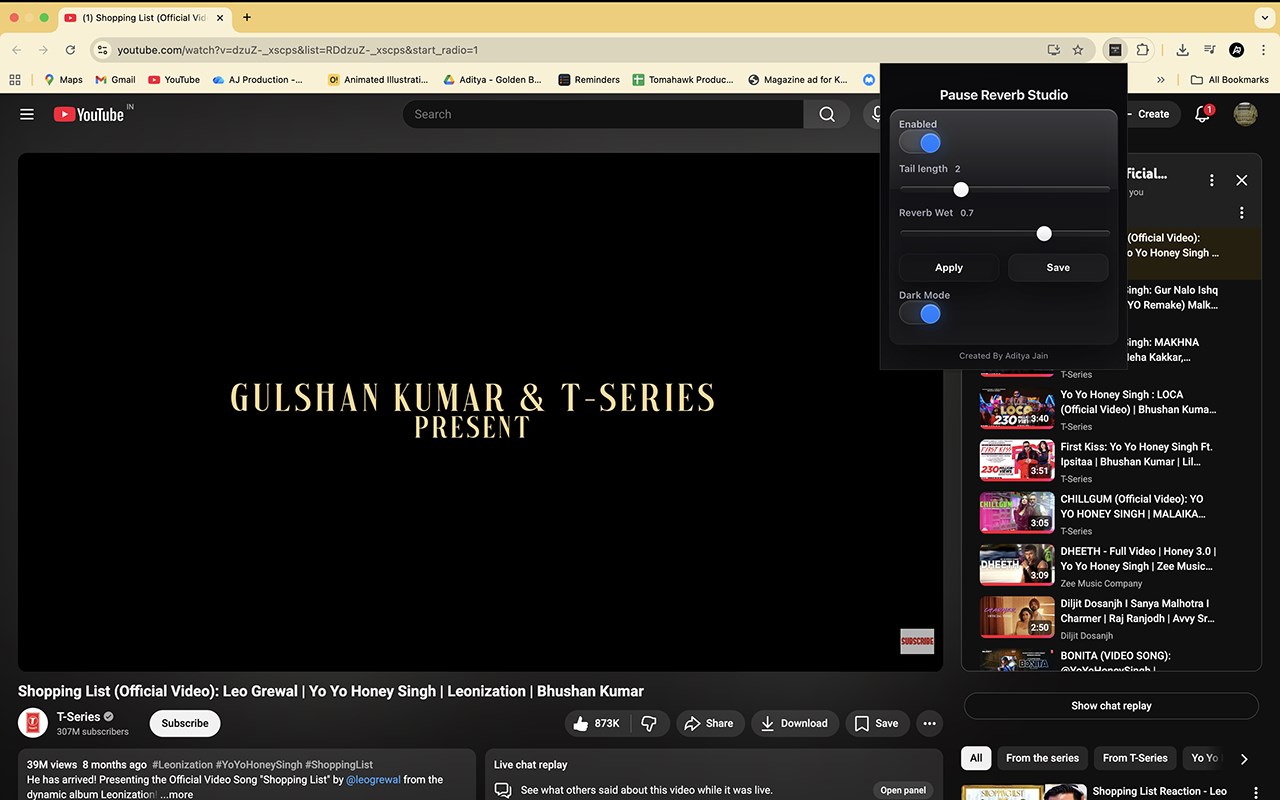1280x800 pixels.
Task: Open the @leogrewal channel link
Action: click(389, 780)
